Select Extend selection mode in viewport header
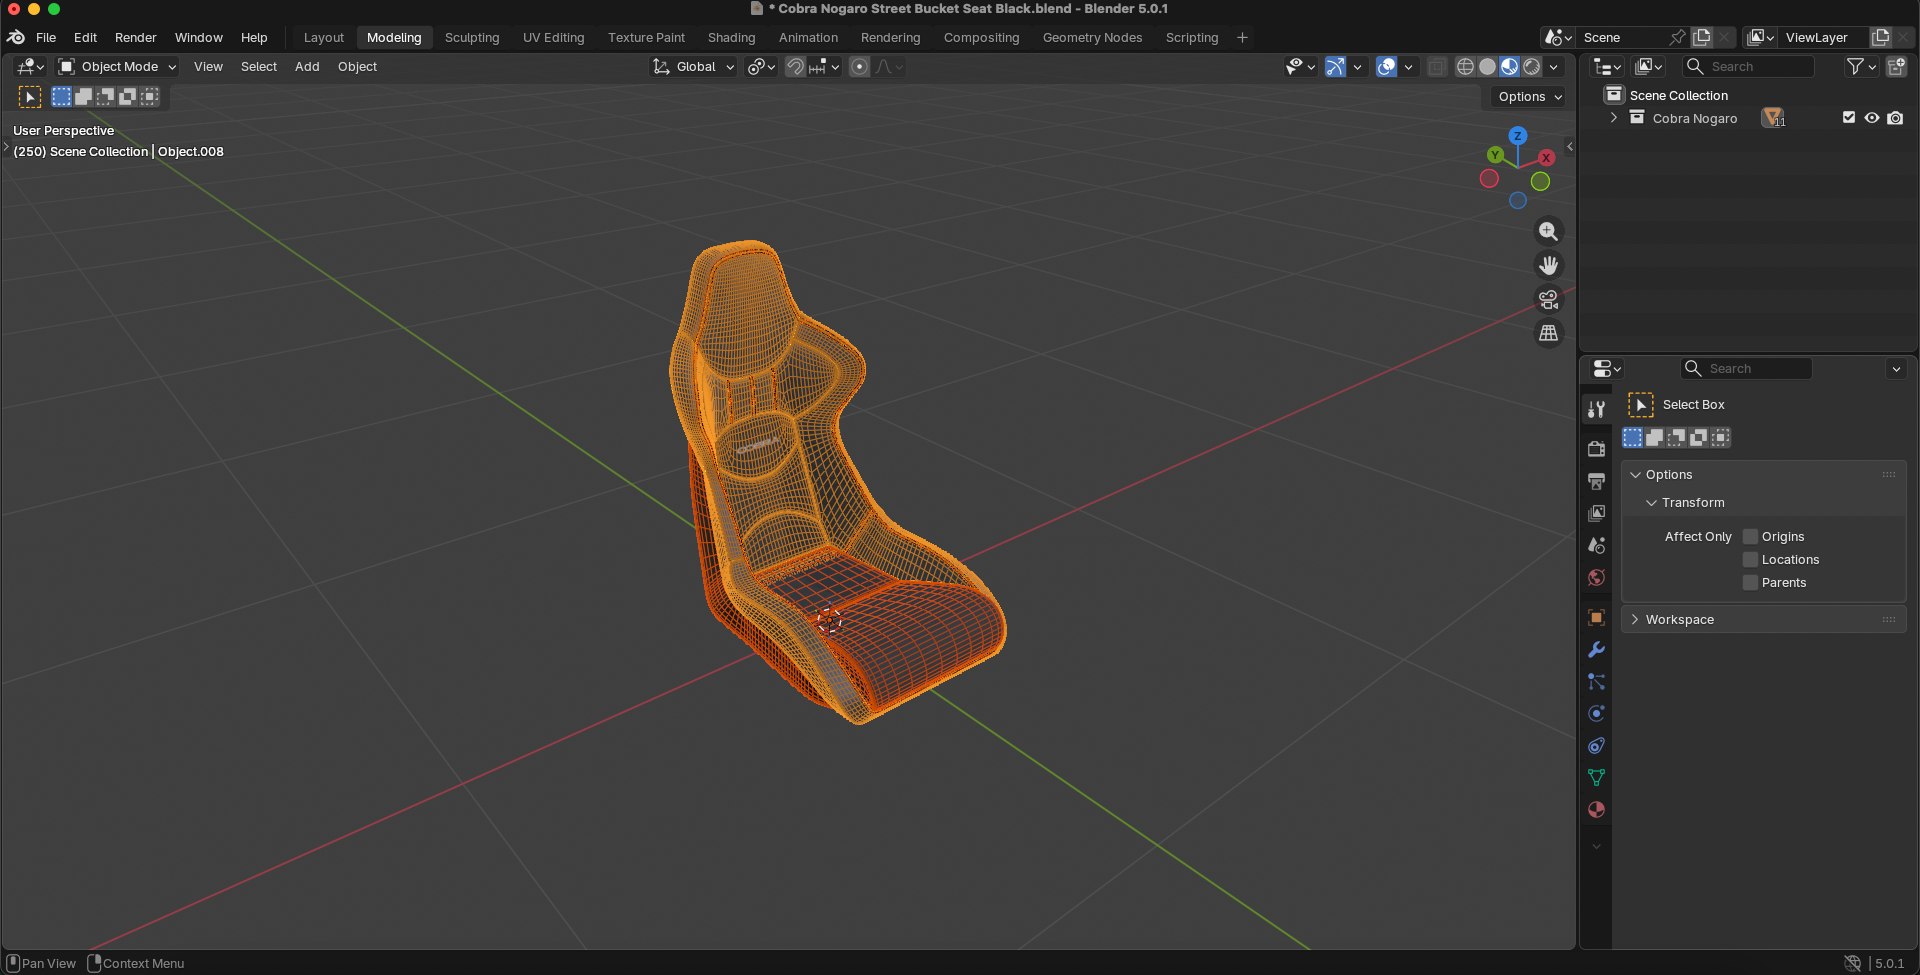Screen dimensions: 1920x975 click(x=84, y=96)
